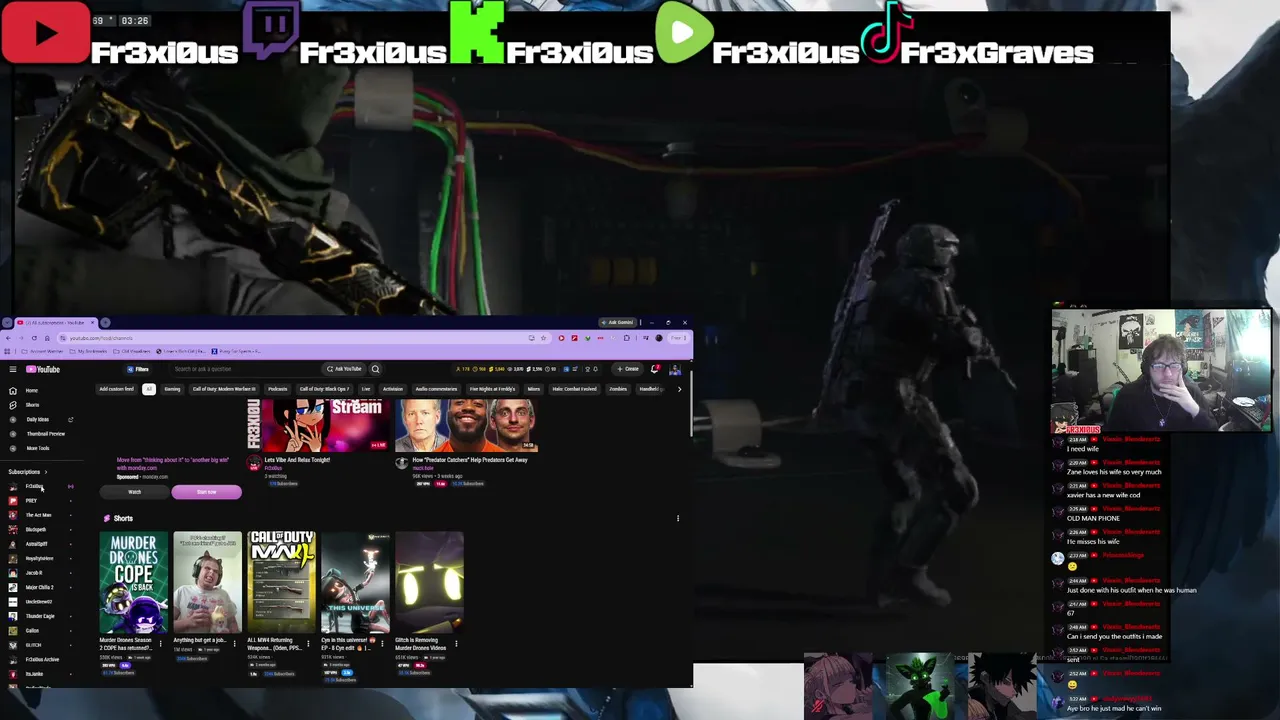Open the GLITCH subscription
The width and height of the screenshot is (1280, 720).
tap(33, 645)
